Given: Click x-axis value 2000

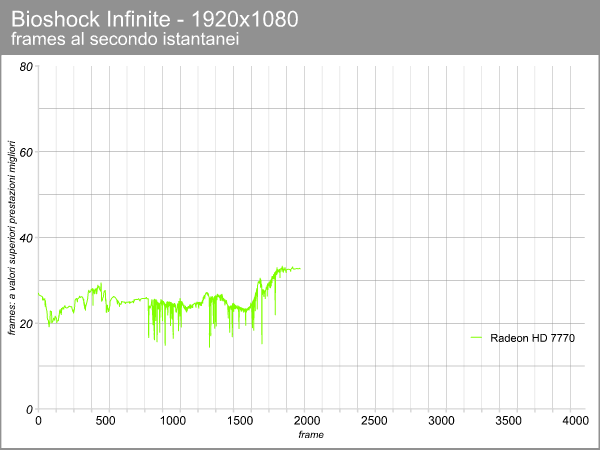Looking at the screenshot, I should point(307,421).
